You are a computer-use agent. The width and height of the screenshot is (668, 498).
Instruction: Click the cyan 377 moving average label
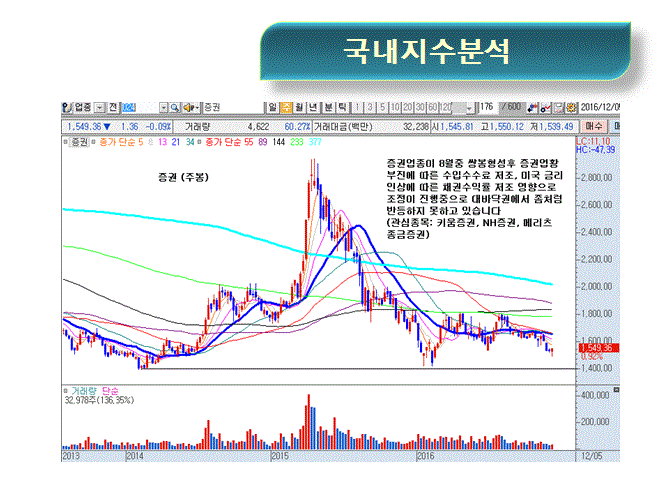(315, 142)
